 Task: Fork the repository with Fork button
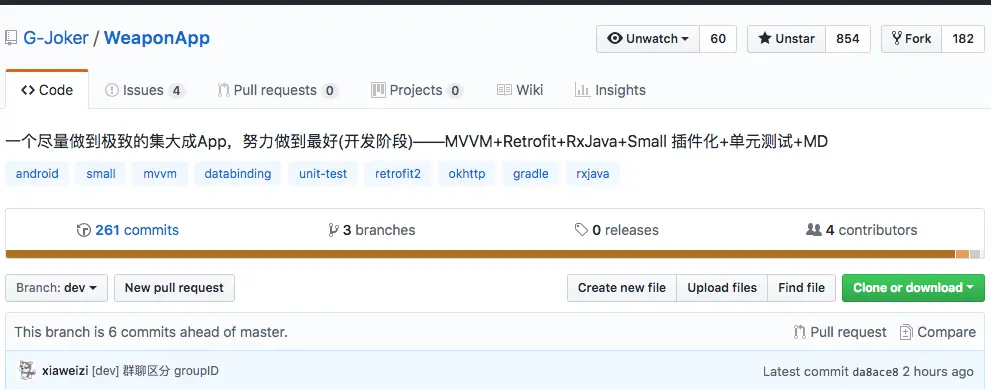(x=912, y=39)
